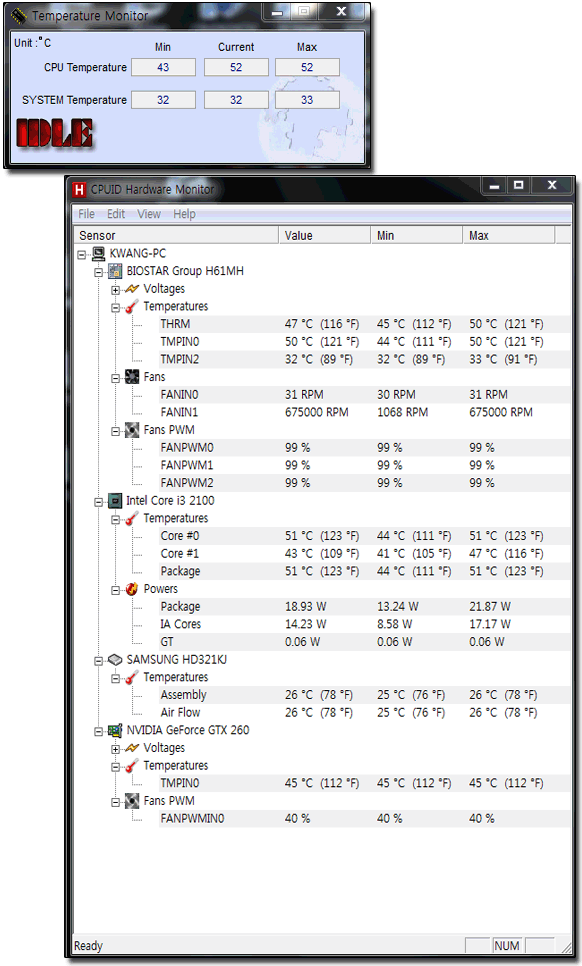The height and width of the screenshot is (966, 582).
Task: Expand the NVIDIA GeForce Voltages node
Action: click(x=115, y=749)
